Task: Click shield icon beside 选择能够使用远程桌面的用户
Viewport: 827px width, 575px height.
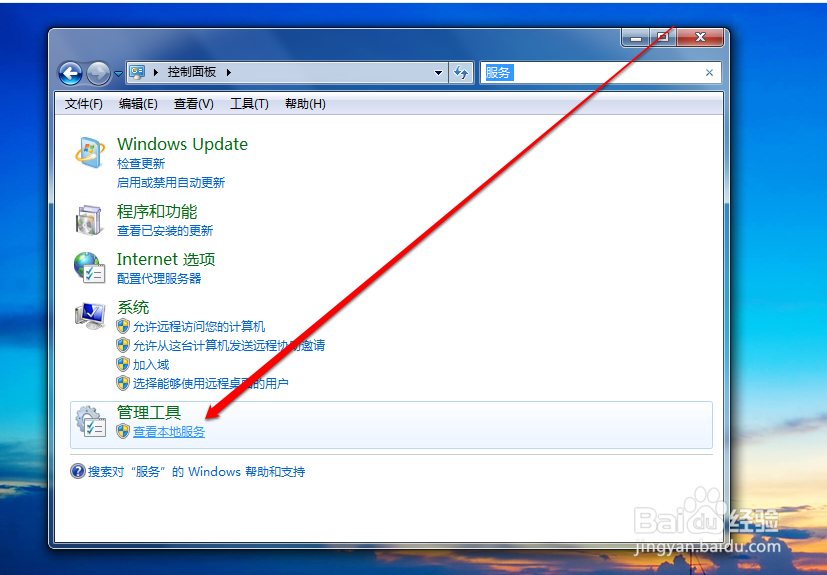Action: [123, 383]
